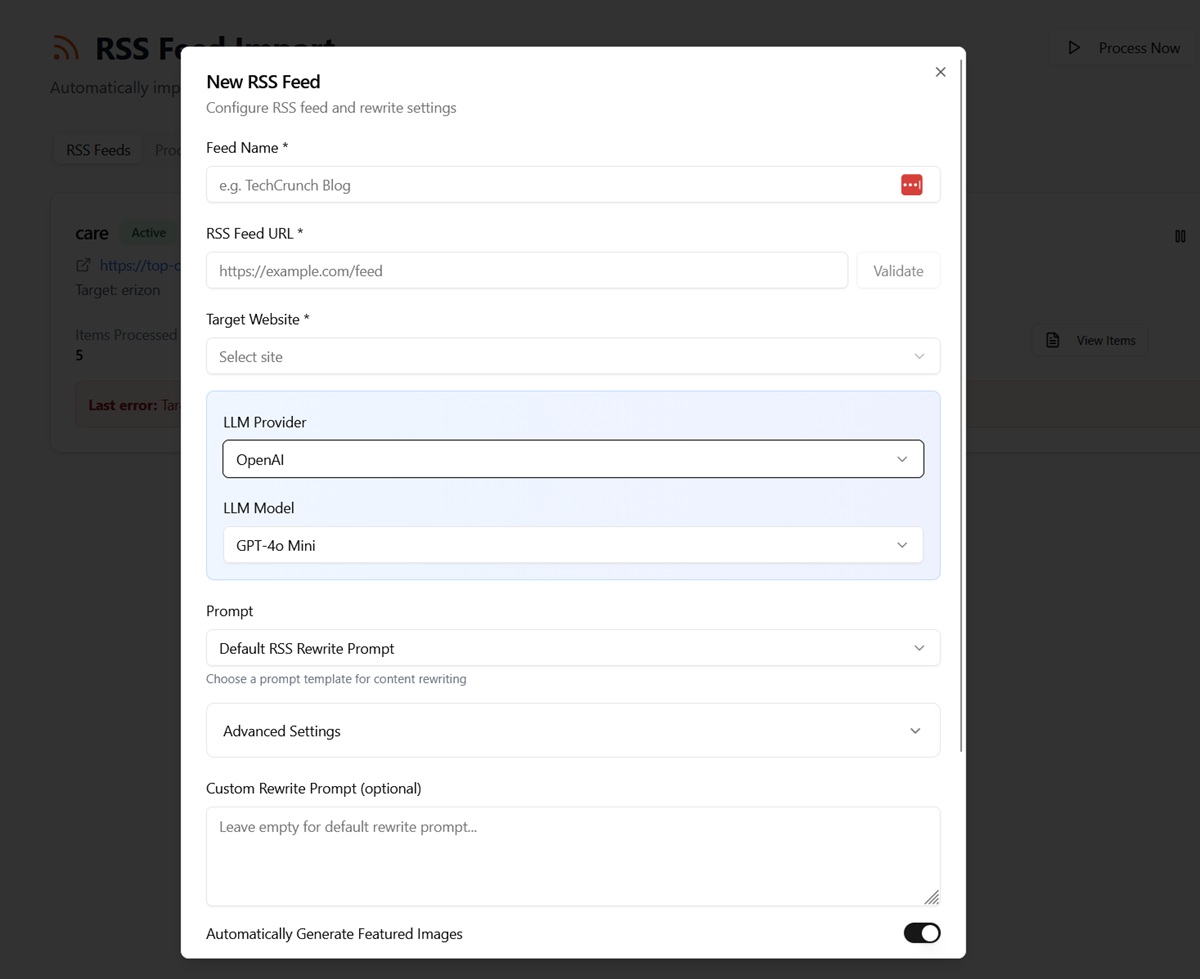
Task: Open the LLM Model dropdown showing GPT-4o Mini
Action: click(x=572, y=544)
